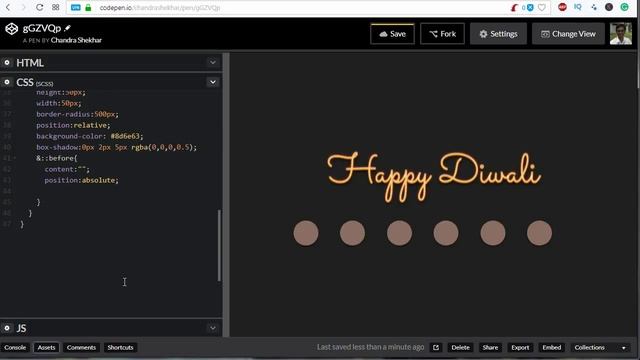
Task: Open the CSS panel dropdown menu
Action: tap(213, 82)
